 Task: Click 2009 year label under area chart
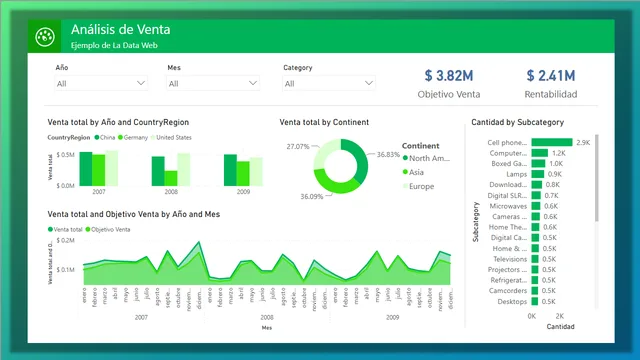click(393, 317)
